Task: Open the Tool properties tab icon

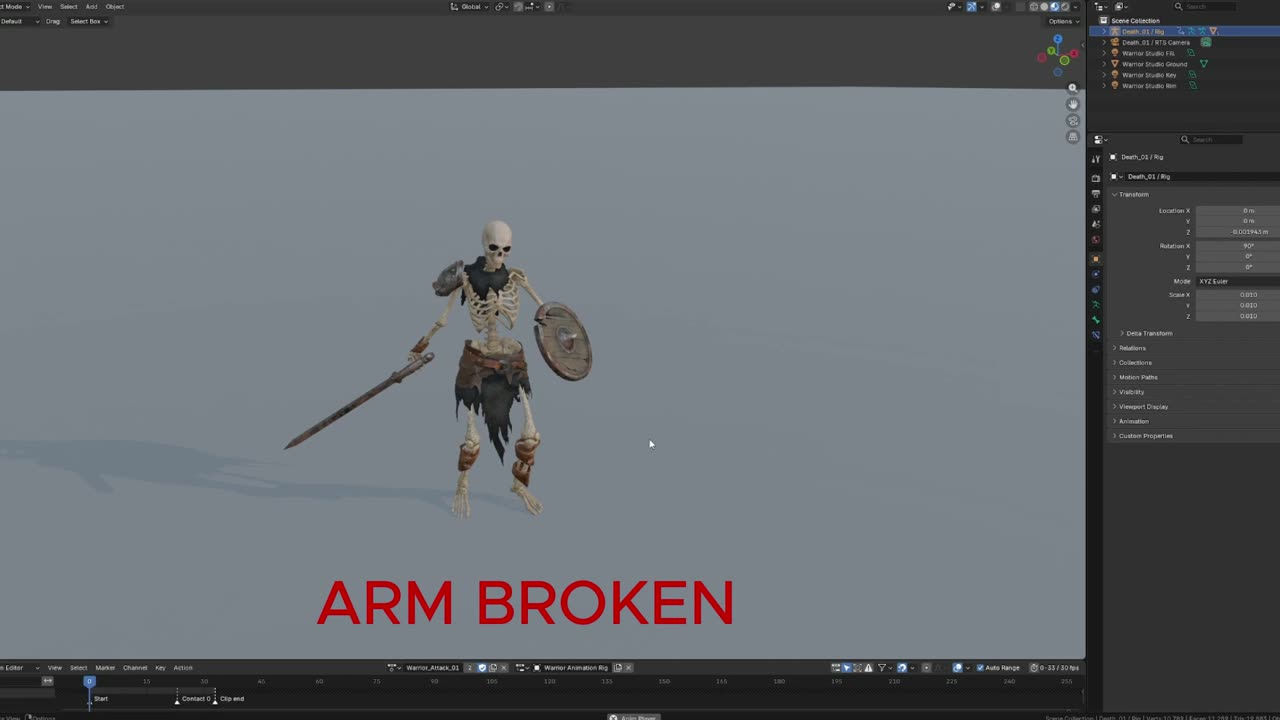Action: [x=1096, y=159]
